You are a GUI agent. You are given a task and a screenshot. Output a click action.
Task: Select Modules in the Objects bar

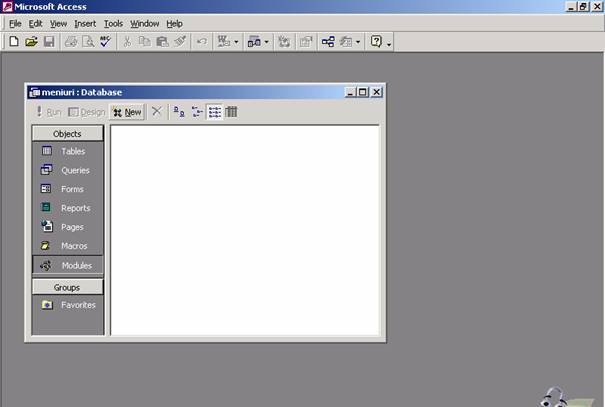coord(68,265)
